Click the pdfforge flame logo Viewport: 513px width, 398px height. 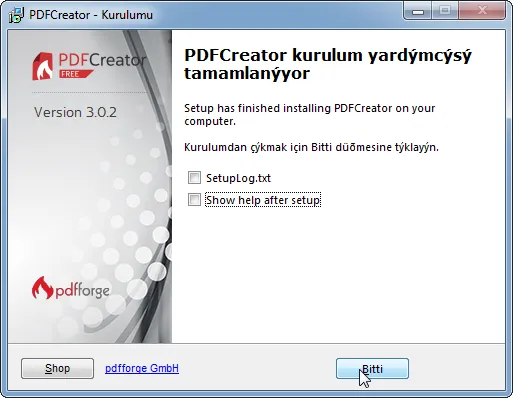pyautogui.click(x=71, y=288)
